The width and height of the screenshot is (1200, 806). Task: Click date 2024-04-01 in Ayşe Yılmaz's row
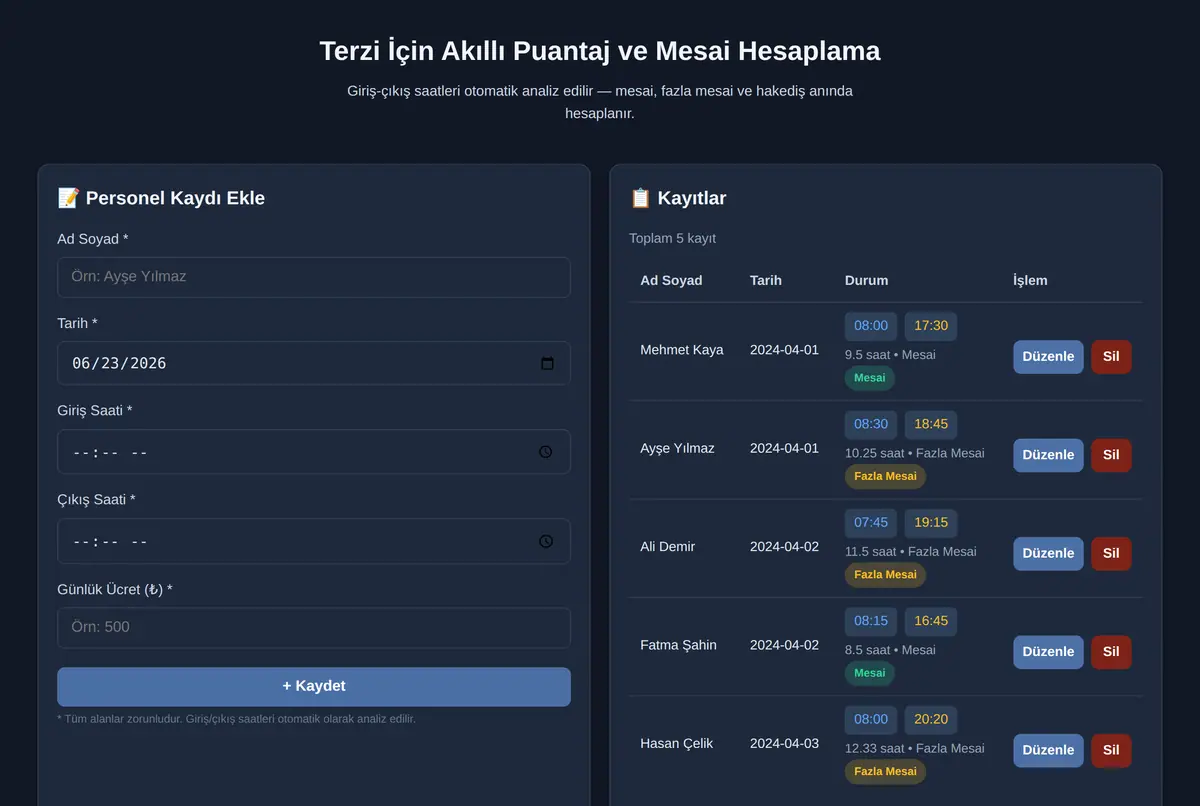tap(784, 448)
